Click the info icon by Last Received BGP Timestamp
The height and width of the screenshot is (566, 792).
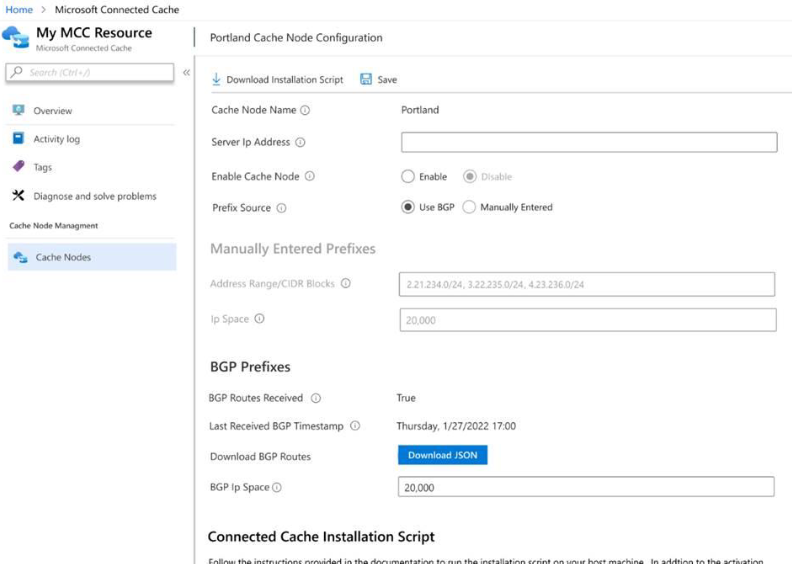point(355,426)
